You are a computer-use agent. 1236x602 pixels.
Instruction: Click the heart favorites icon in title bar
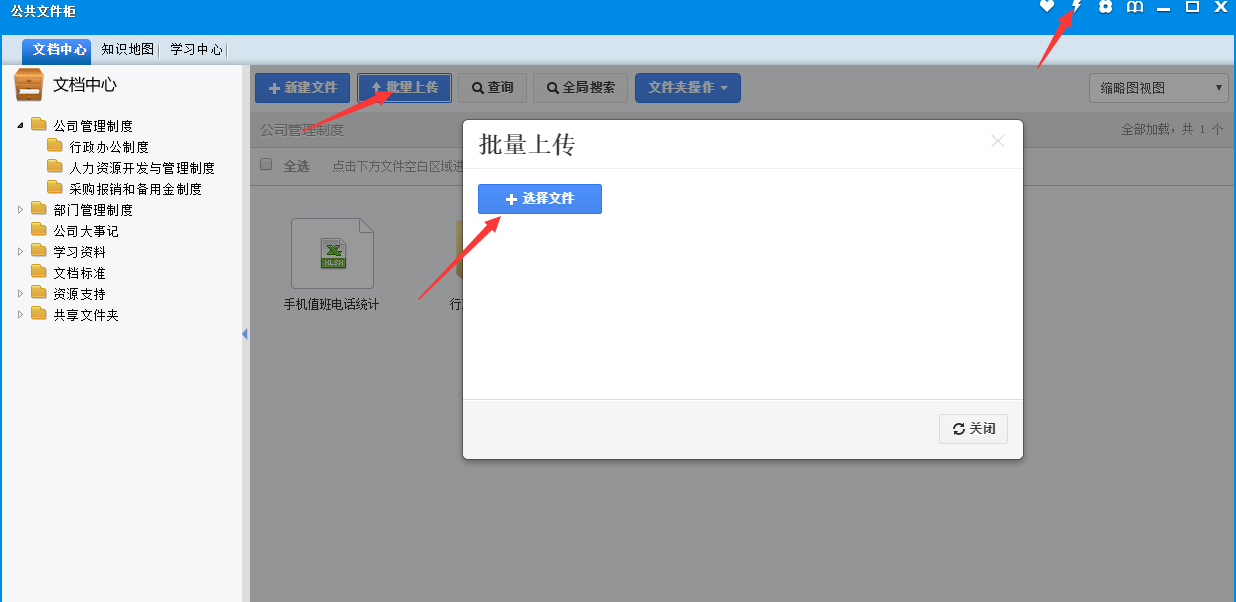pyautogui.click(x=1047, y=7)
